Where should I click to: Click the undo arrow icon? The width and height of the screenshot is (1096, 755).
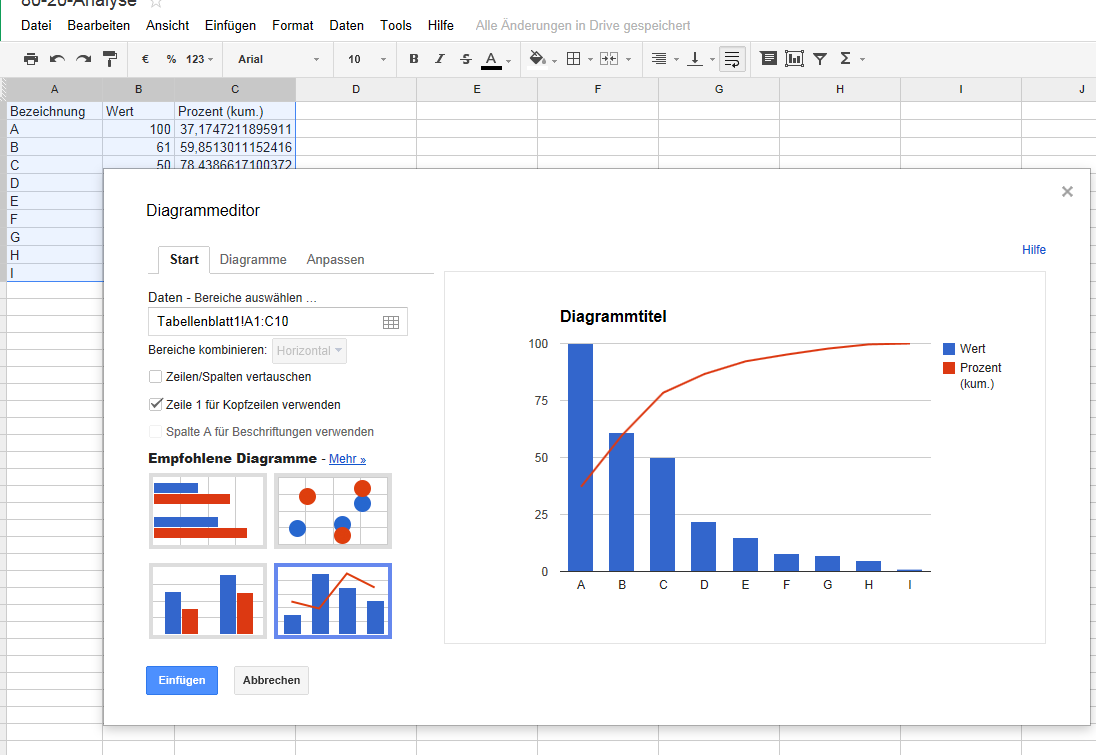(x=57, y=59)
